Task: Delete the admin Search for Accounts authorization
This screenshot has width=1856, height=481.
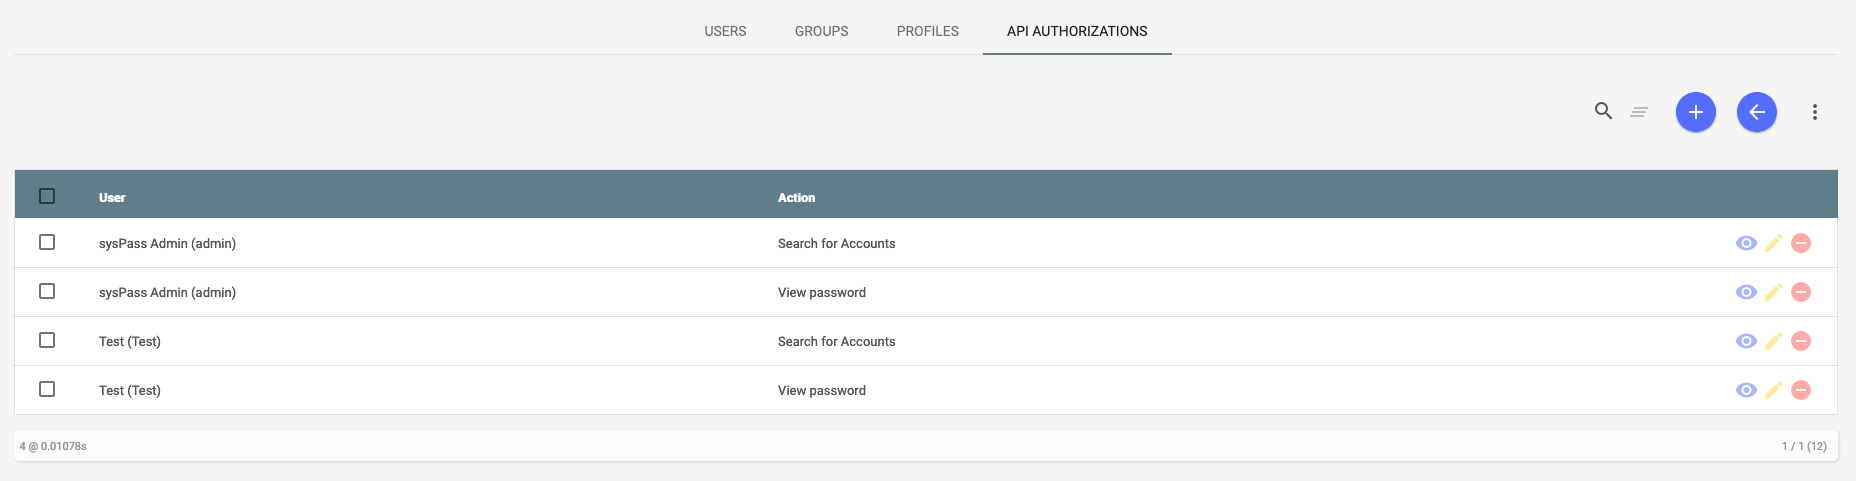Action: (1801, 243)
